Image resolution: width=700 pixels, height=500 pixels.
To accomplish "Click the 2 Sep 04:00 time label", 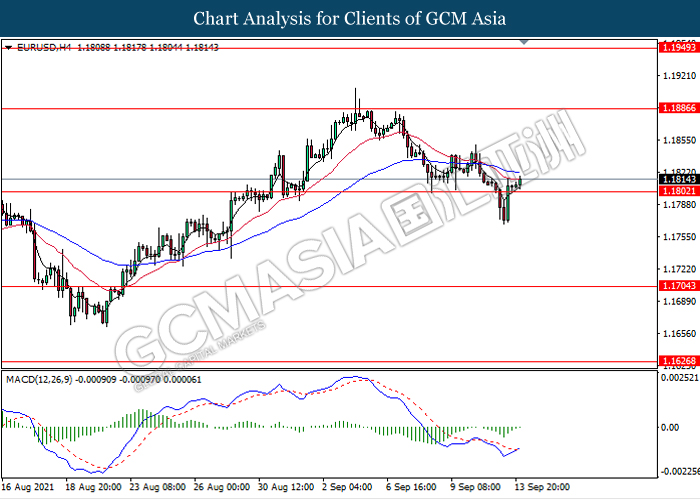I will pos(347,487).
